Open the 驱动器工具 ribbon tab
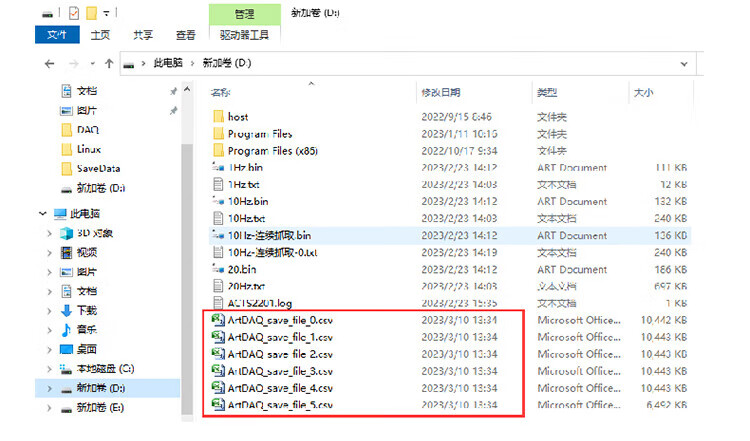The height and width of the screenshot is (441, 750). pyautogui.click(x=245, y=34)
